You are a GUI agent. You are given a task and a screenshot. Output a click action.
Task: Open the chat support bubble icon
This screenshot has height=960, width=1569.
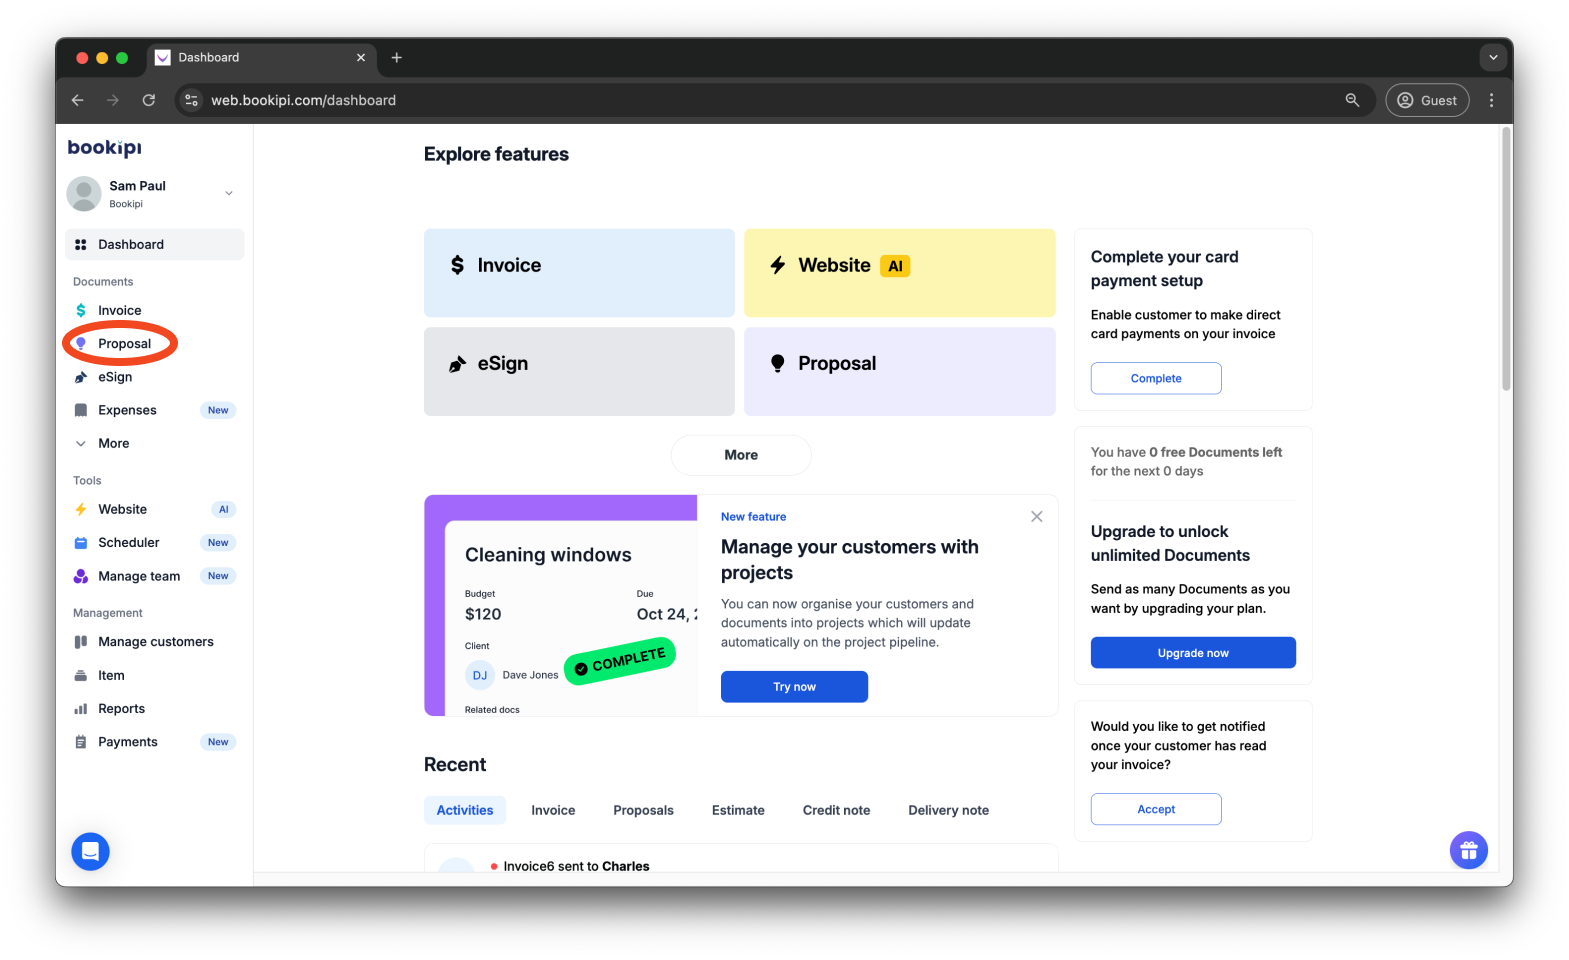[90, 852]
